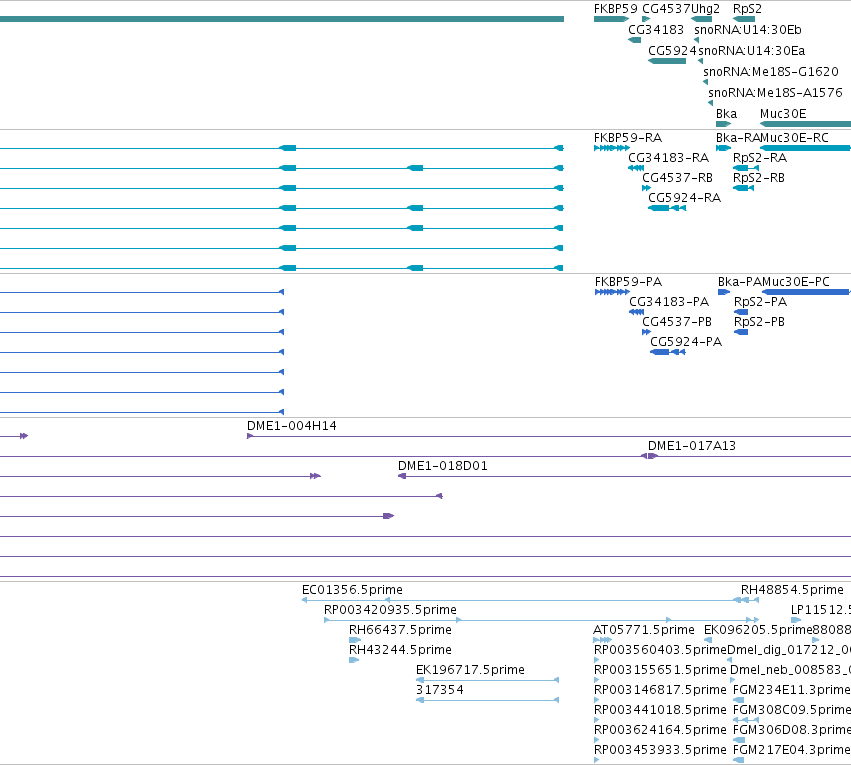Image resolution: width=851 pixels, height=765 pixels.
Task: Click the Bka-RA transcript label
Action: (738, 138)
